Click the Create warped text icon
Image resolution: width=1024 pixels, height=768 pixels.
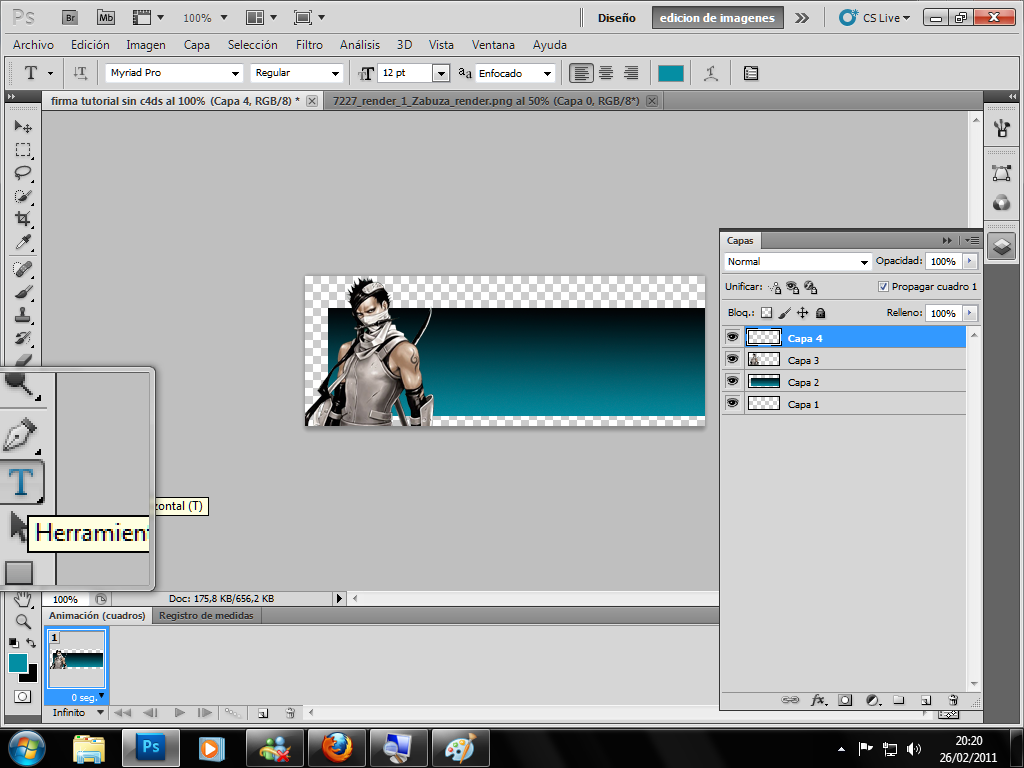tap(711, 73)
